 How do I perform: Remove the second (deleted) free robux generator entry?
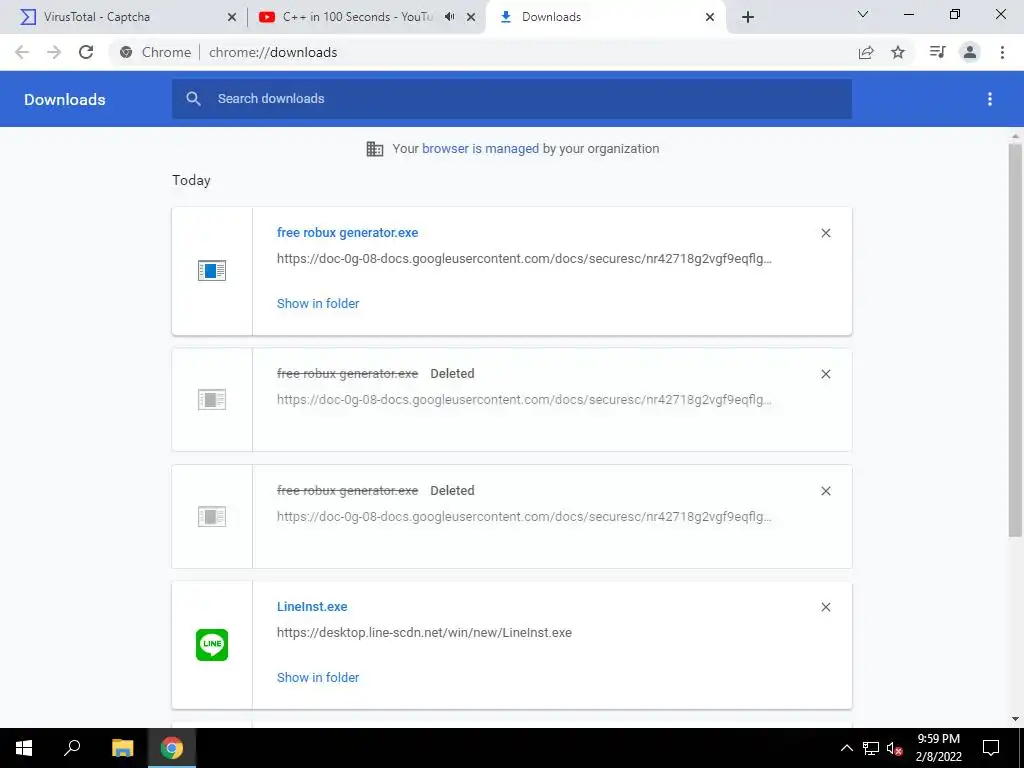825,374
